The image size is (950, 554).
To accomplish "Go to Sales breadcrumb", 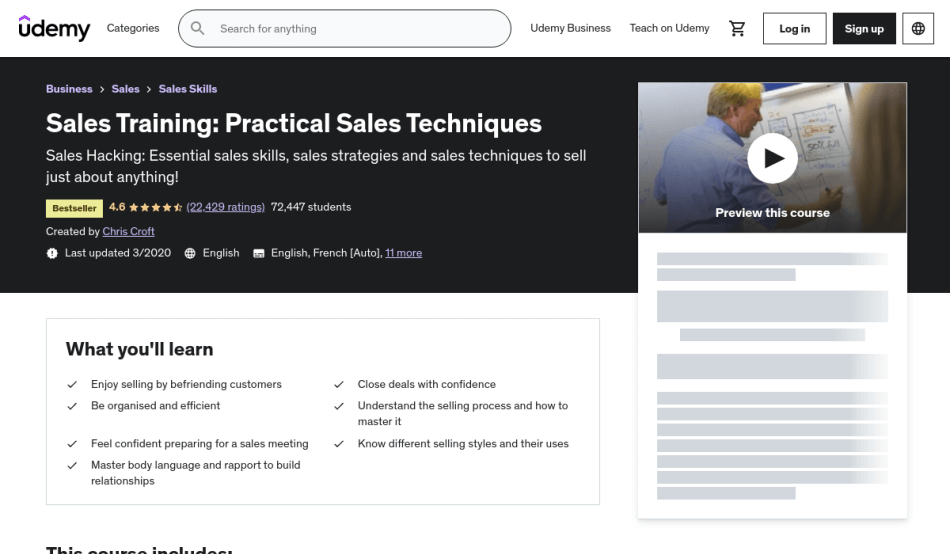I will 125,89.
